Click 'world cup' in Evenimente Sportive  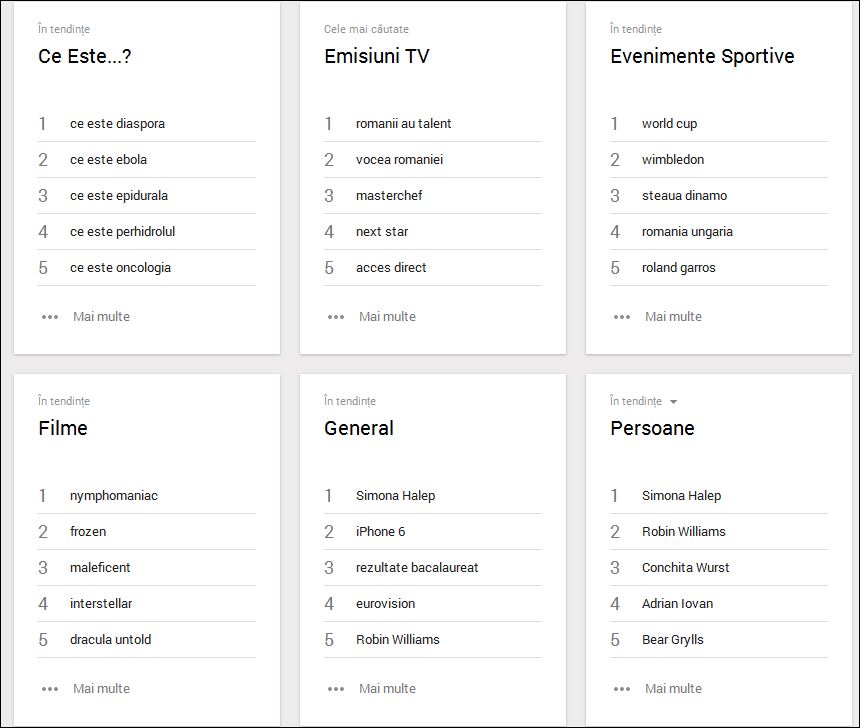click(x=669, y=124)
